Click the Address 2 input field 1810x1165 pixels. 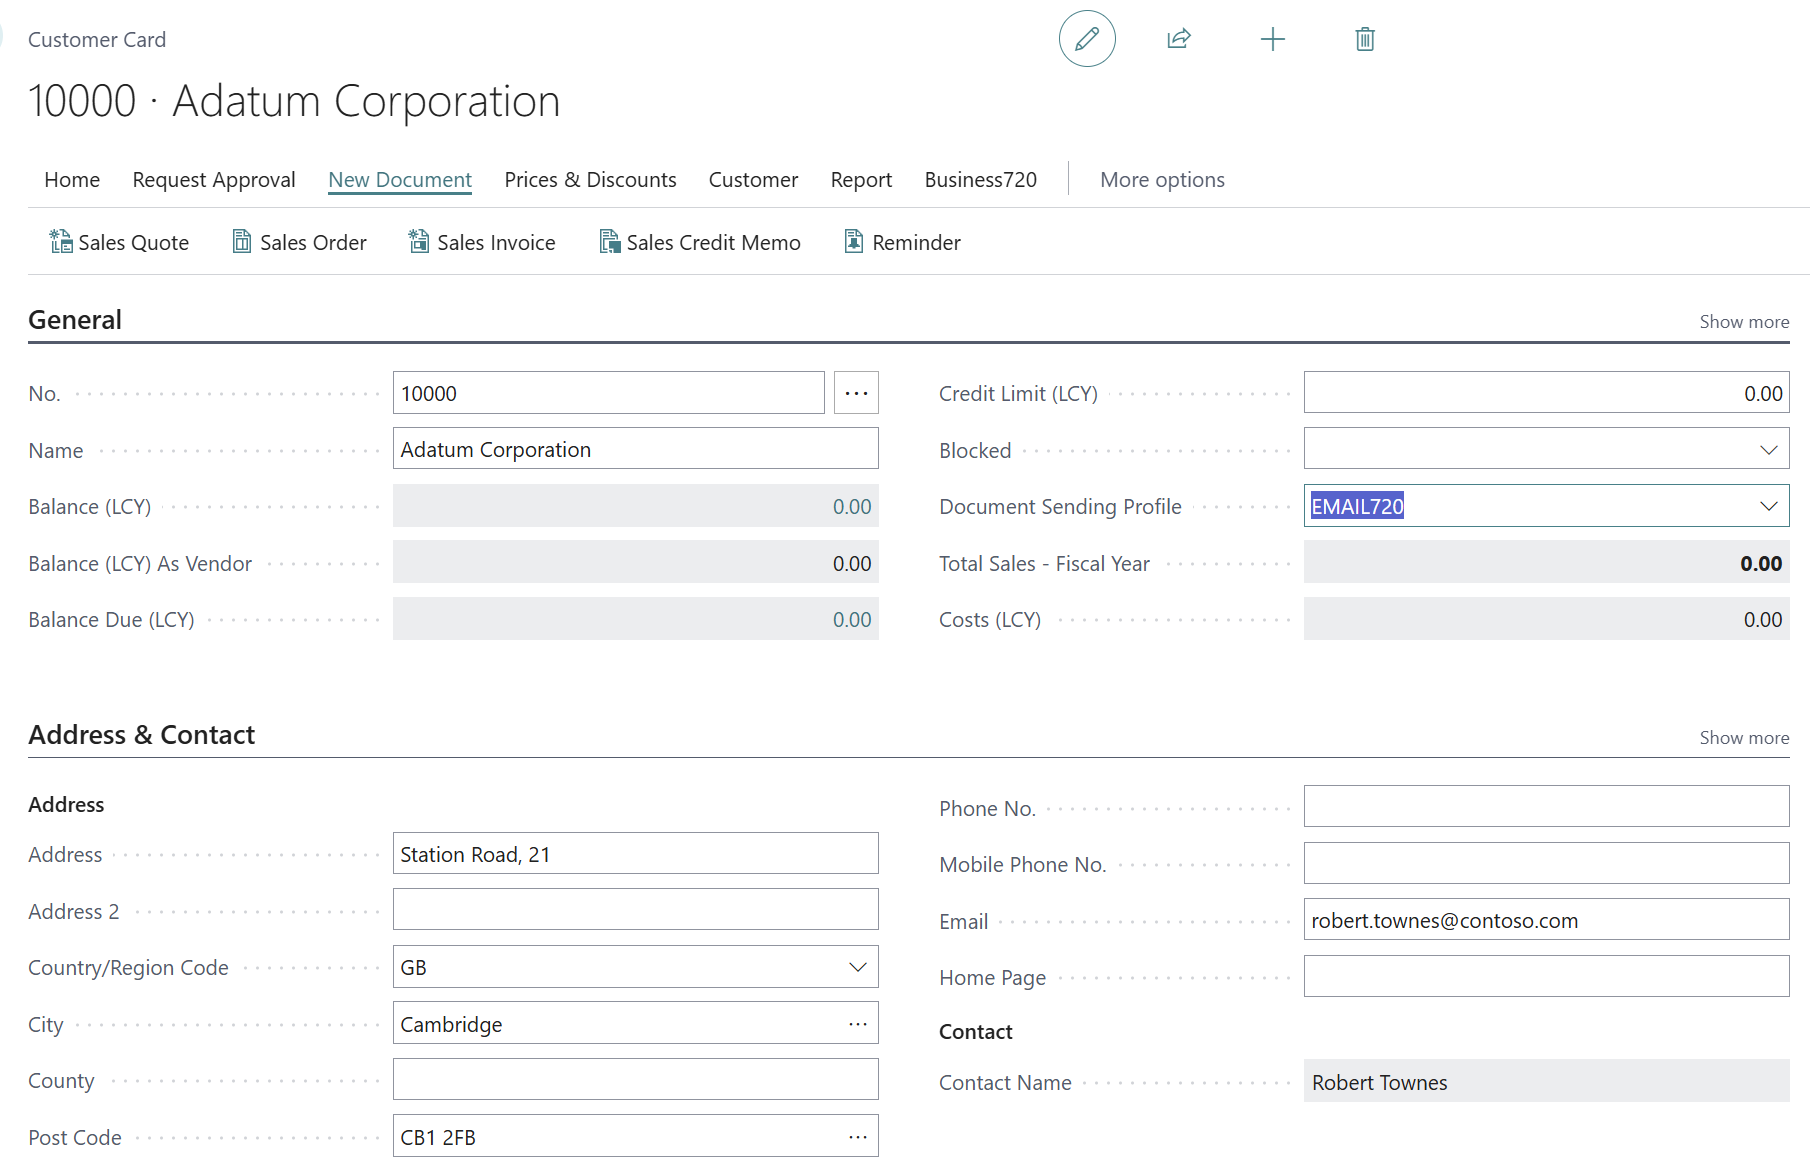[x=635, y=910]
